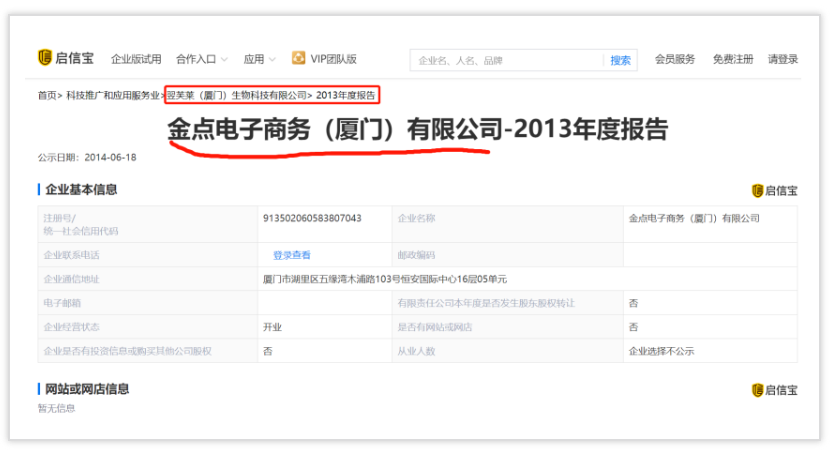Screen dimensions: 835x457
Task: Click the 金点电子商务 2013年度报告 page title
Action: click(417, 130)
